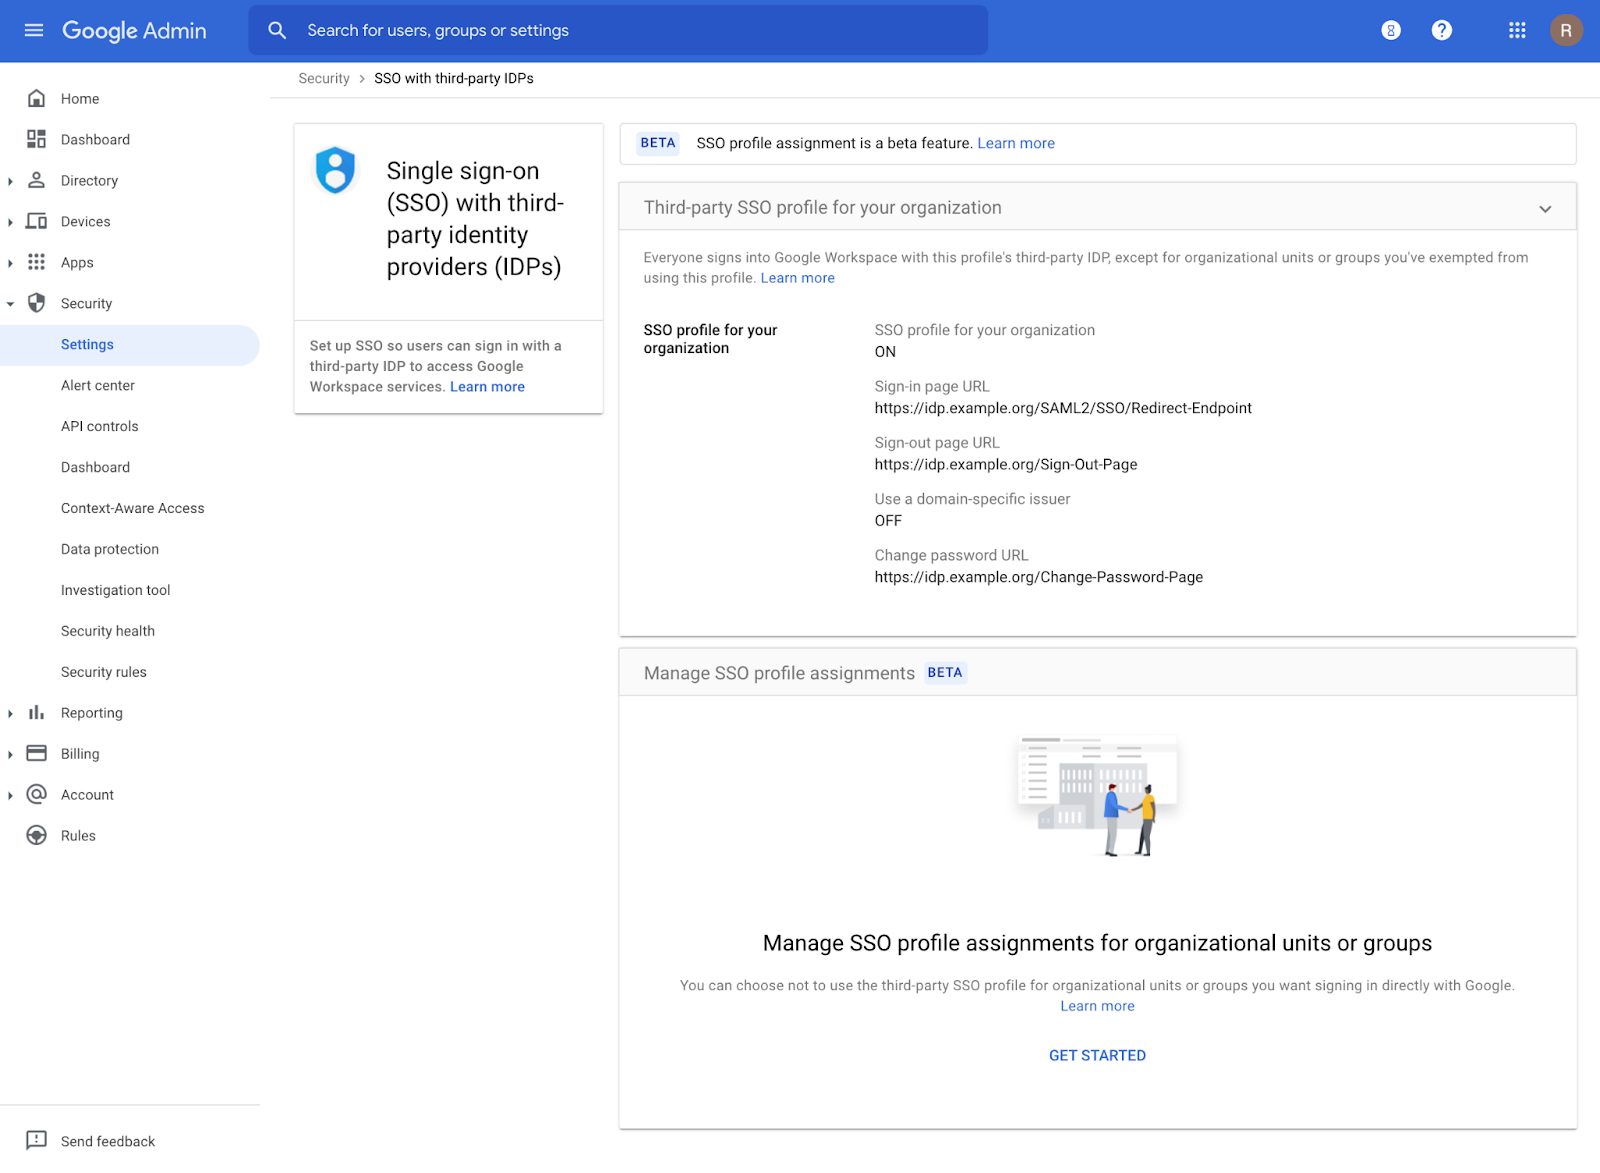This screenshot has height=1173, width=1600.
Task: Click Security breadcrumb link
Action: tap(324, 78)
